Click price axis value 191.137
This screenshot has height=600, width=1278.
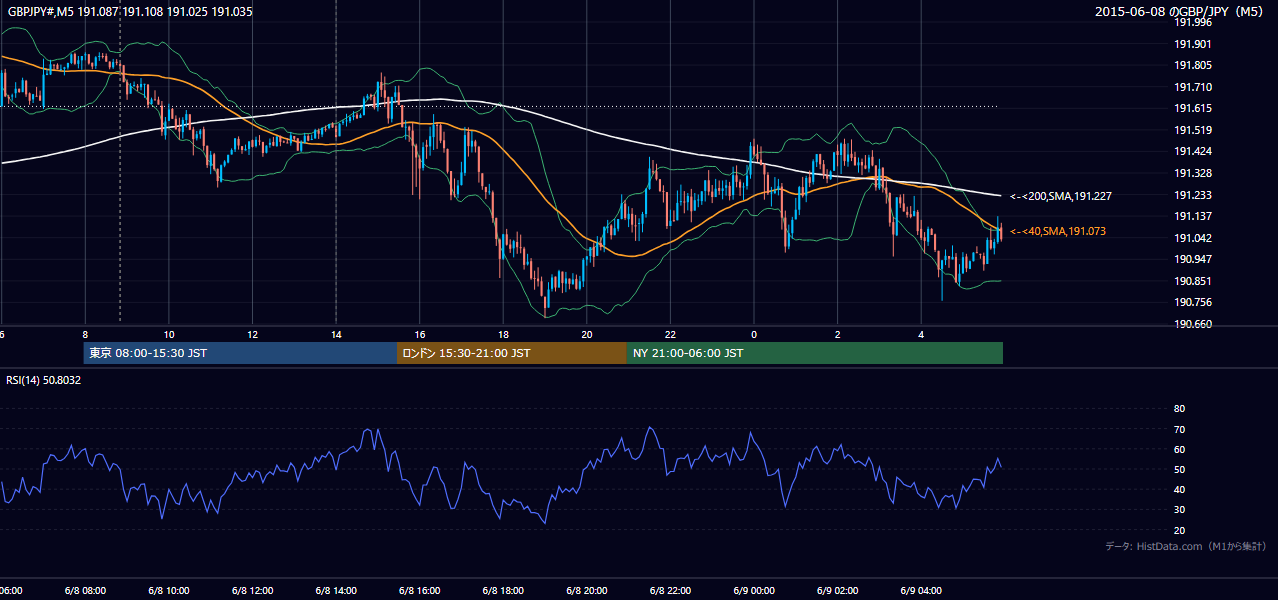[x=1192, y=216]
